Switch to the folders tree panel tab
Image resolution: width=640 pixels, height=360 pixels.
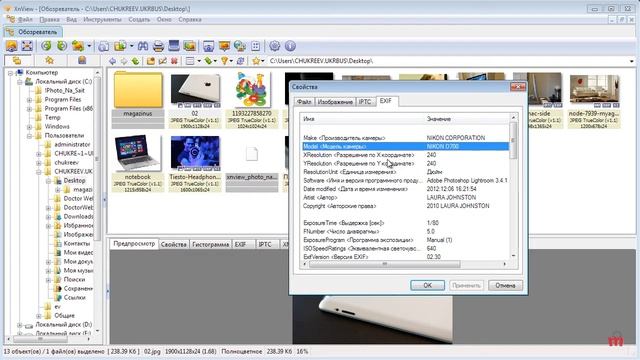pos(17,60)
